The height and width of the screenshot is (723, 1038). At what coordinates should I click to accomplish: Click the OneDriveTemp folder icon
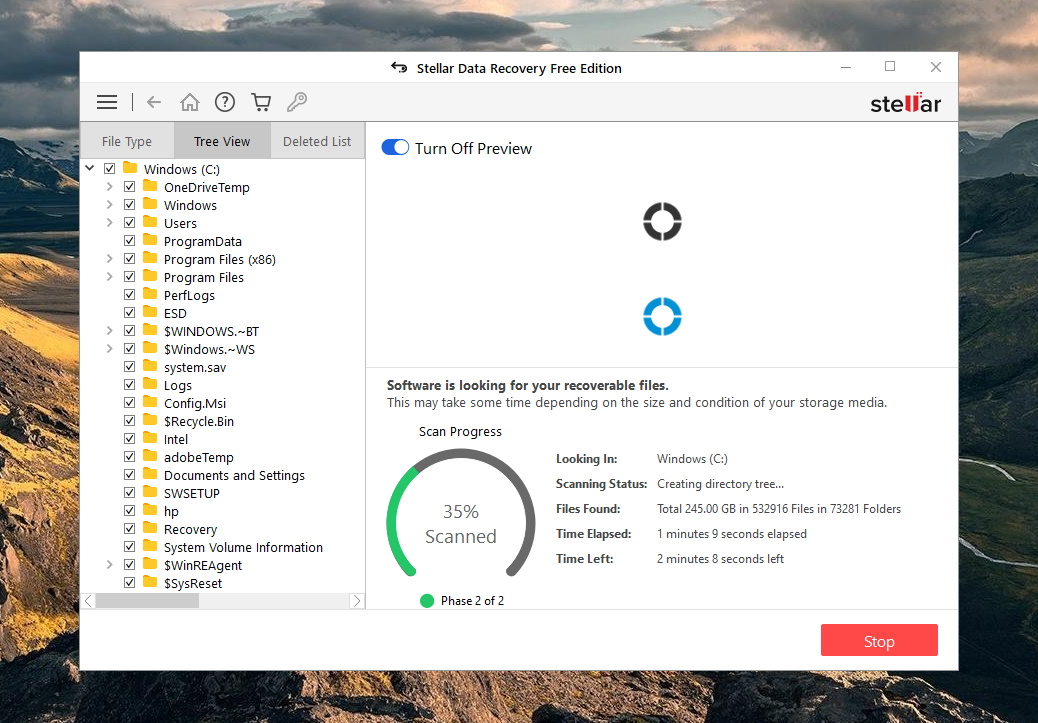point(150,186)
